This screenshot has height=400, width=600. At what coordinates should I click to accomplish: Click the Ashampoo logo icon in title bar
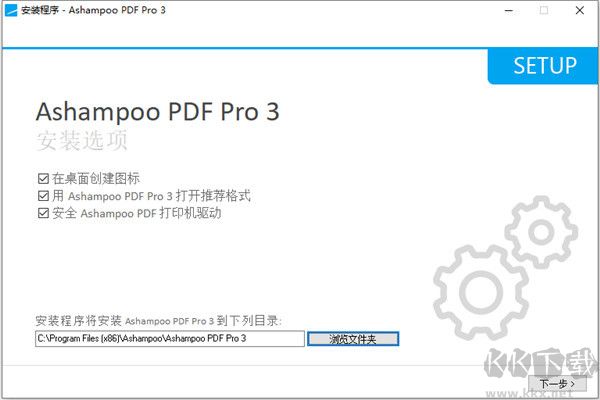(x=11, y=10)
